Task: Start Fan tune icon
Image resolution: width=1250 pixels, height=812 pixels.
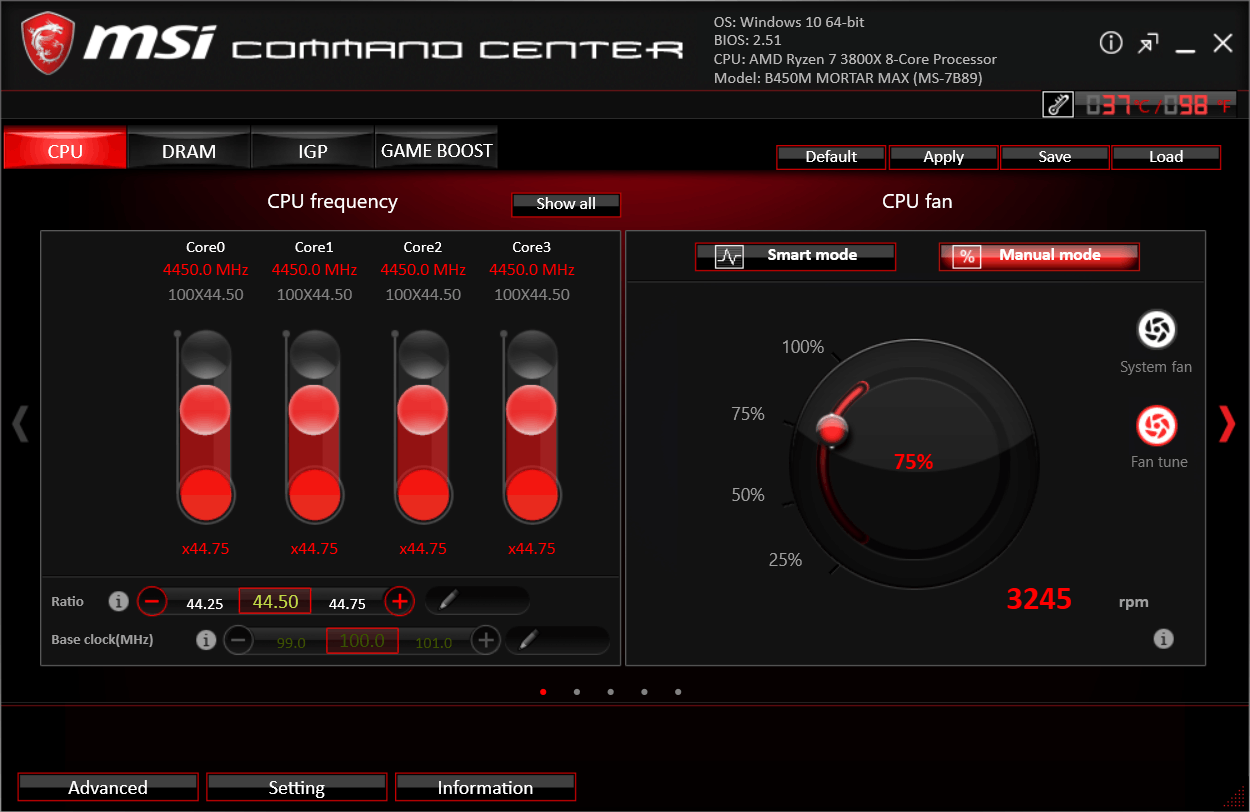Action: (x=1157, y=426)
